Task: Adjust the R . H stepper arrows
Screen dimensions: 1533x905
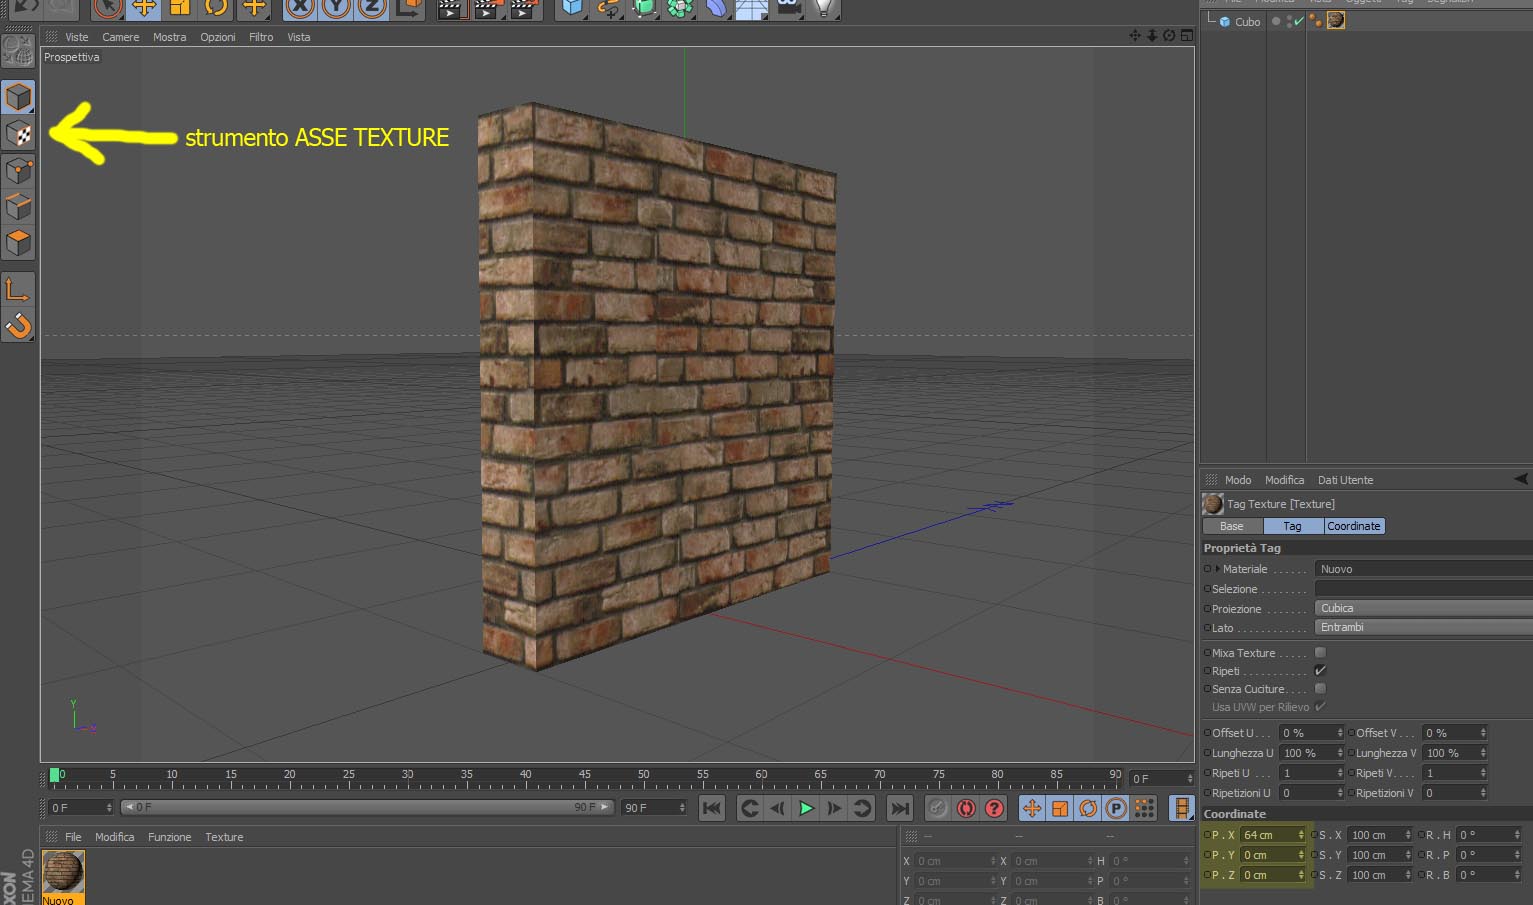Action: 1517,835
